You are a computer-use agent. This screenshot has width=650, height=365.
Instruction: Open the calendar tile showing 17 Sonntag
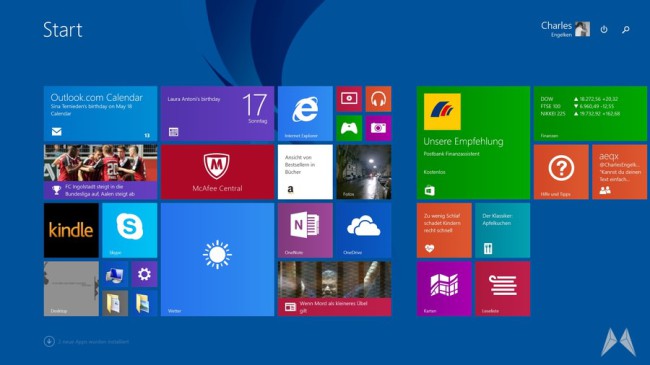[217, 114]
